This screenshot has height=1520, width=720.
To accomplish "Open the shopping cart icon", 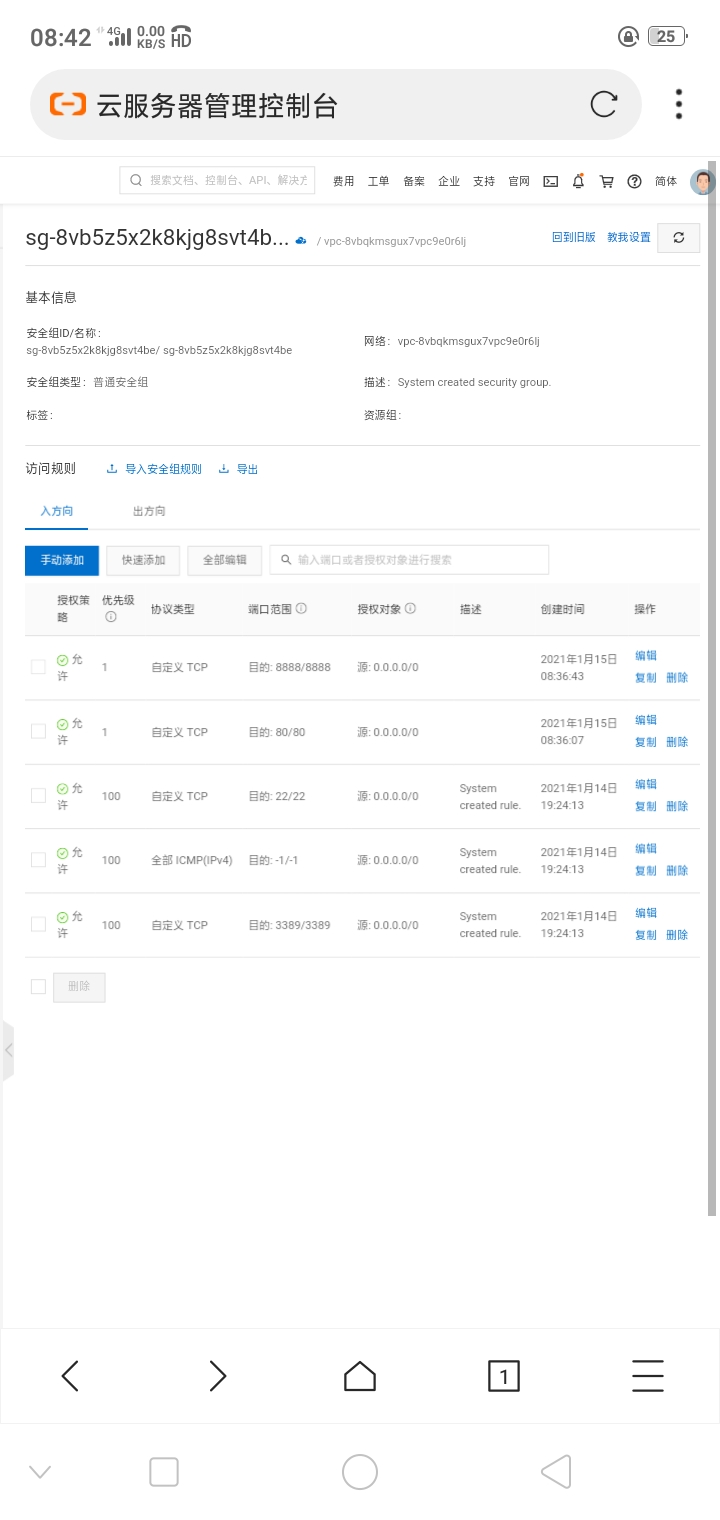I will (x=606, y=181).
